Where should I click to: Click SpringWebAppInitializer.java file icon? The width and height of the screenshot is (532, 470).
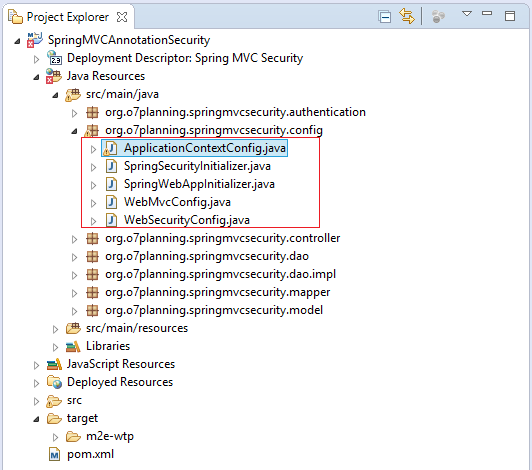[x=111, y=184]
